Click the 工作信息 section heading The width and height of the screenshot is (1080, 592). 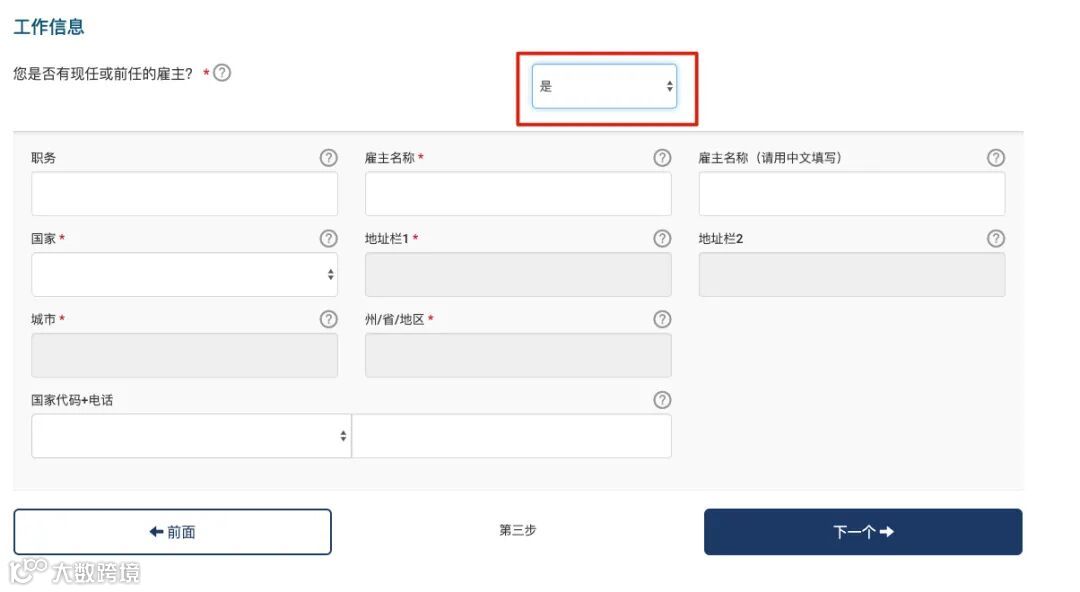(x=49, y=27)
